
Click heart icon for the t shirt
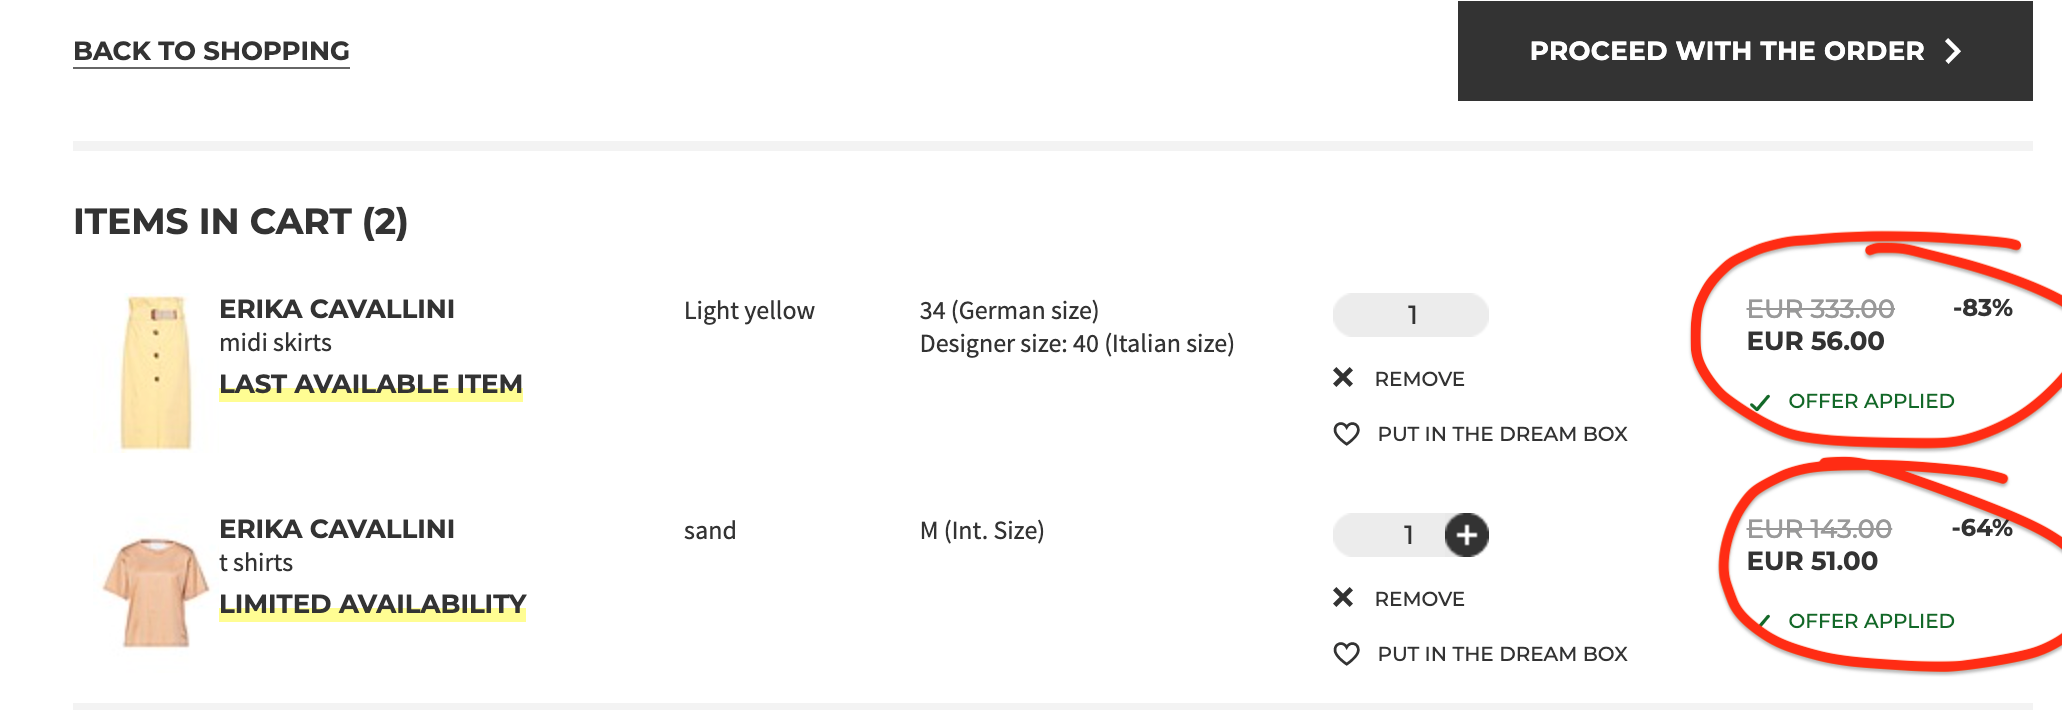click(1347, 654)
